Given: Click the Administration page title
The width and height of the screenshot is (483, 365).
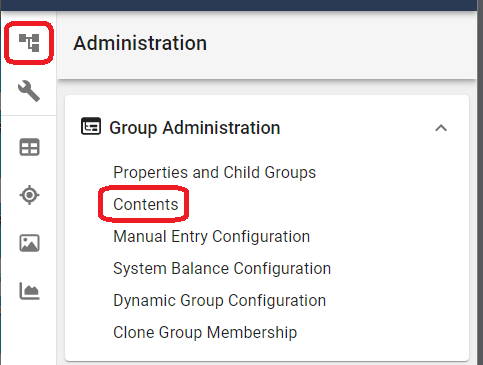Looking at the screenshot, I should pyautogui.click(x=140, y=43).
